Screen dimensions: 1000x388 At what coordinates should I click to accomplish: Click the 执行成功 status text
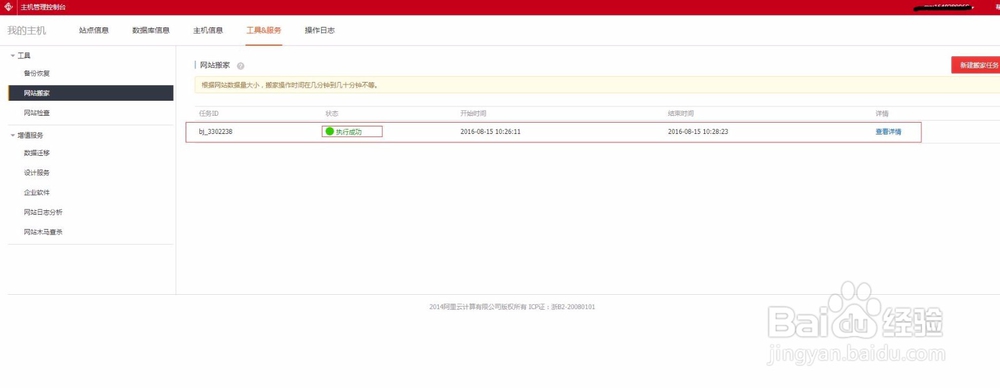[x=349, y=132]
